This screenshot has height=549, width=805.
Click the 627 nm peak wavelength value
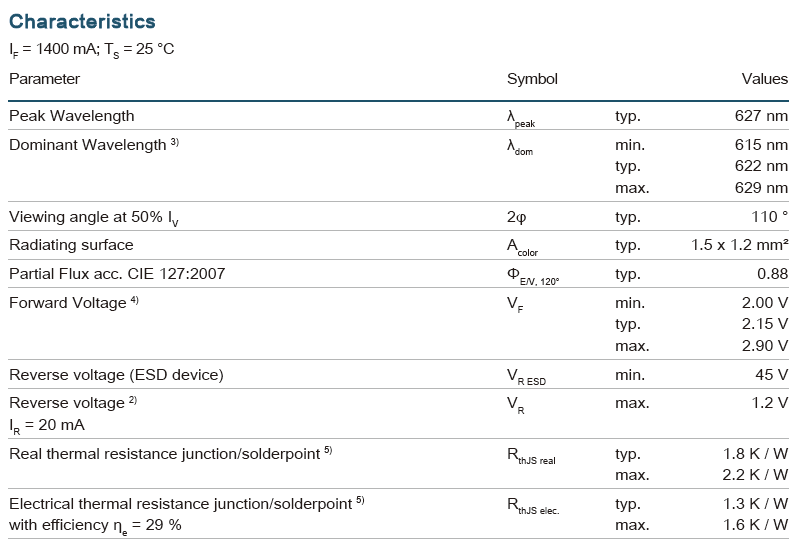(x=761, y=116)
